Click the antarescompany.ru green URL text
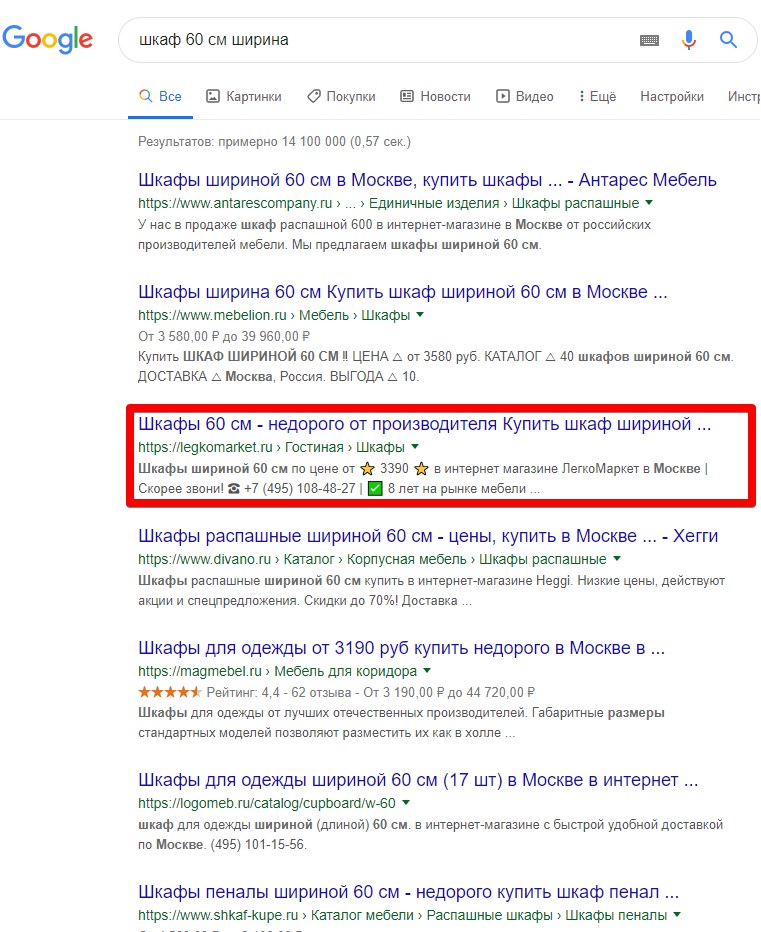Screen dimensions: 761x932 [x=235, y=203]
